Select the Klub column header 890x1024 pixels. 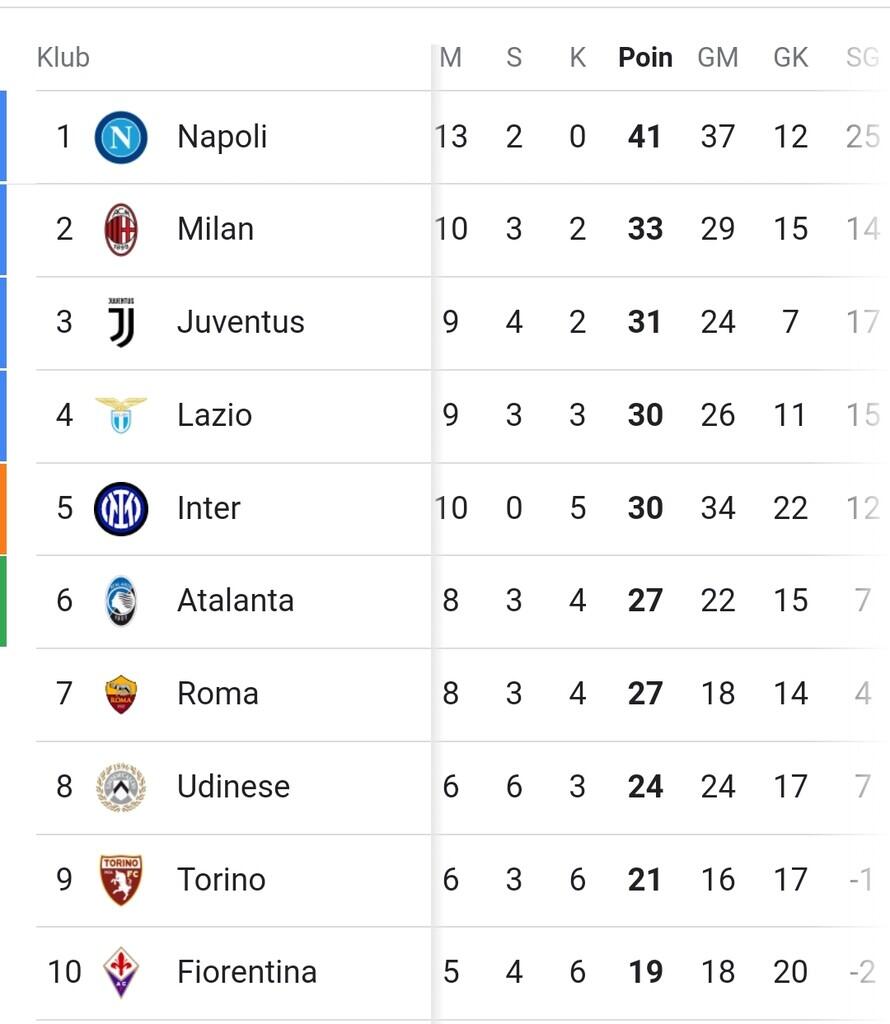click(63, 58)
